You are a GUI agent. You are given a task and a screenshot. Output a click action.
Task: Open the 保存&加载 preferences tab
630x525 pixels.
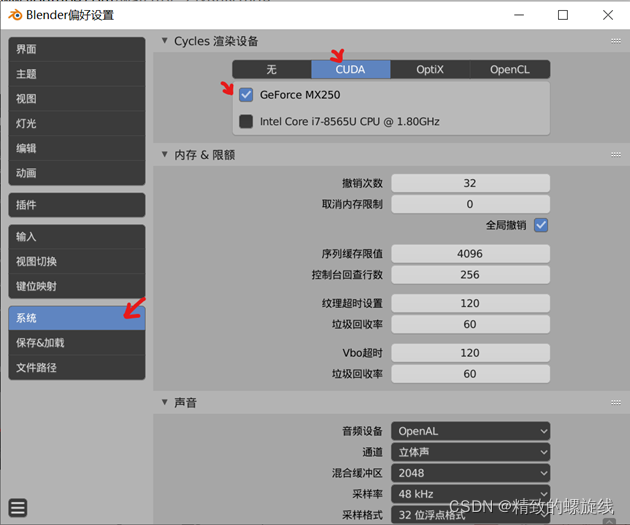pos(77,343)
